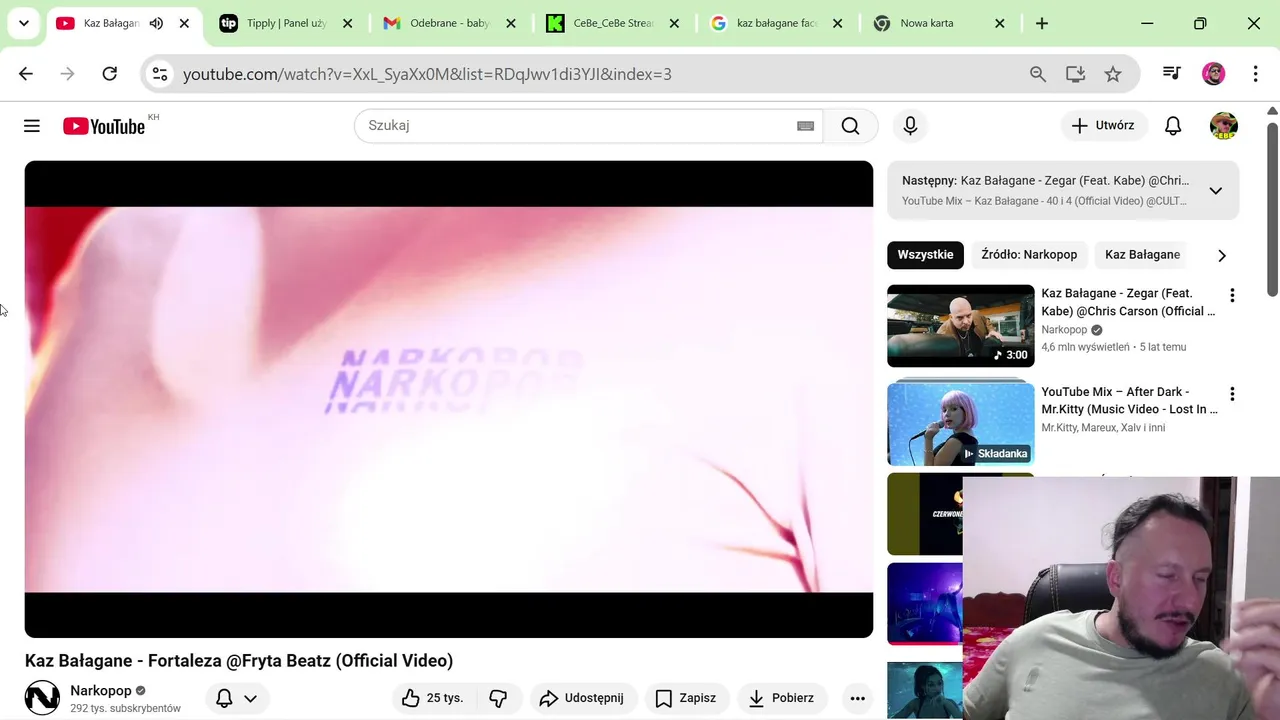The width and height of the screenshot is (1280, 720).
Task: Bookmark this page with the star
Action: pos(1113,74)
